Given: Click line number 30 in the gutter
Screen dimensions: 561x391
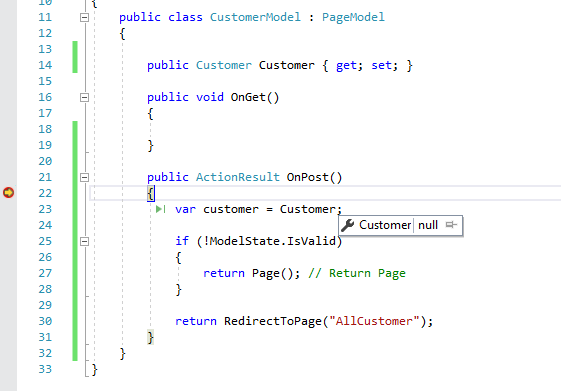Looking at the screenshot, I should [45, 321].
